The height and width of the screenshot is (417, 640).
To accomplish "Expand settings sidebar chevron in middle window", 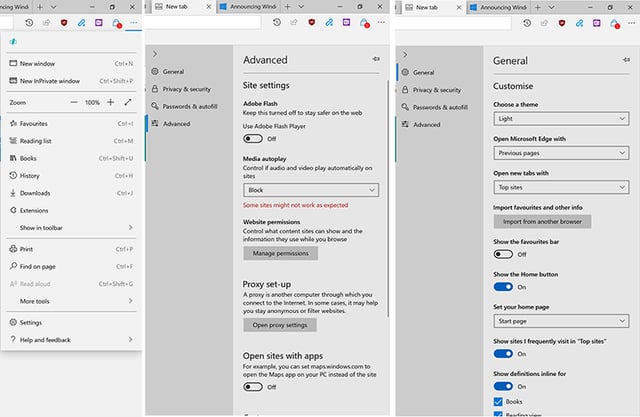I will tap(155, 53).
